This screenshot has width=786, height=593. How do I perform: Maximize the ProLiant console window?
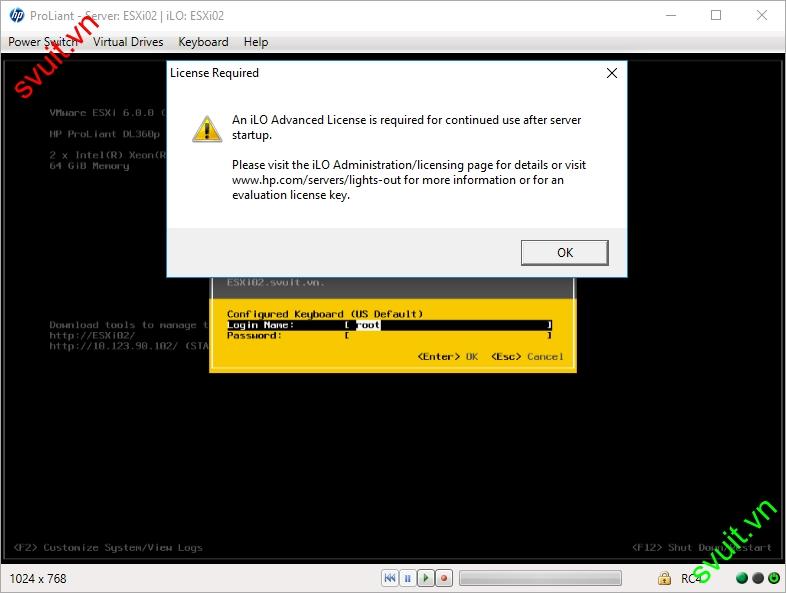[716, 16]
